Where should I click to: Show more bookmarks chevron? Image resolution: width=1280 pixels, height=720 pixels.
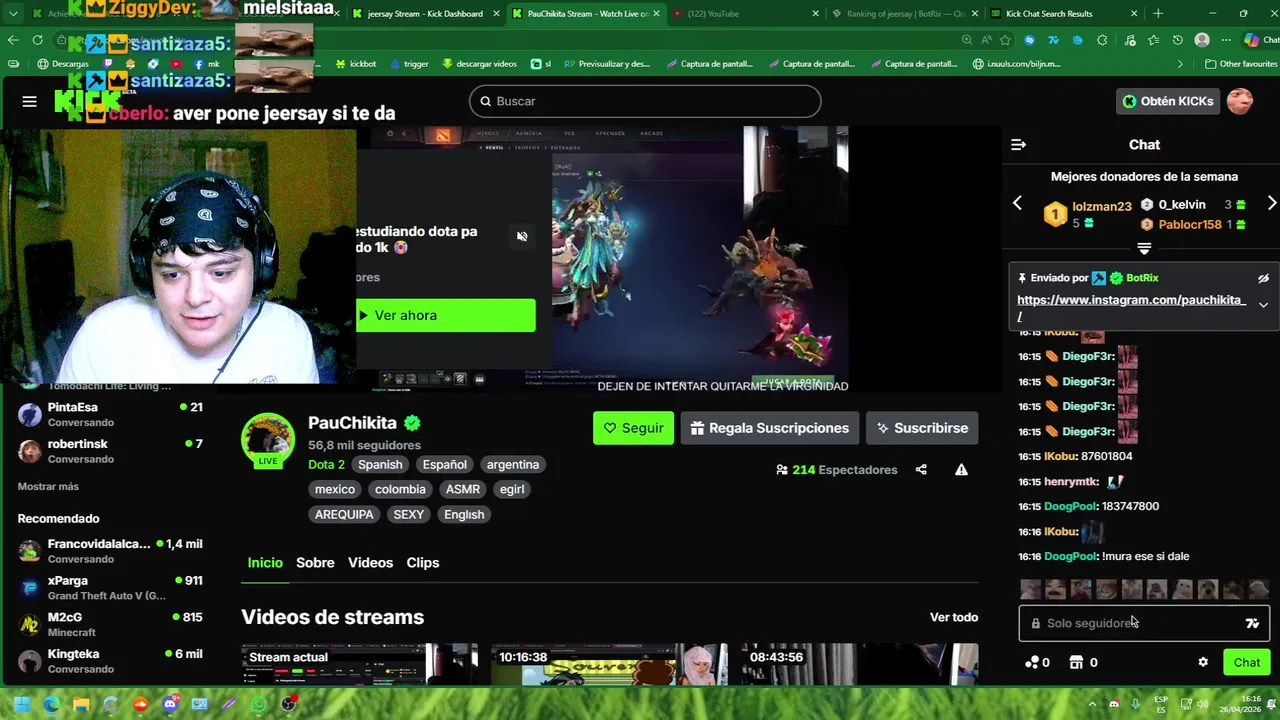pos(1180,63)
